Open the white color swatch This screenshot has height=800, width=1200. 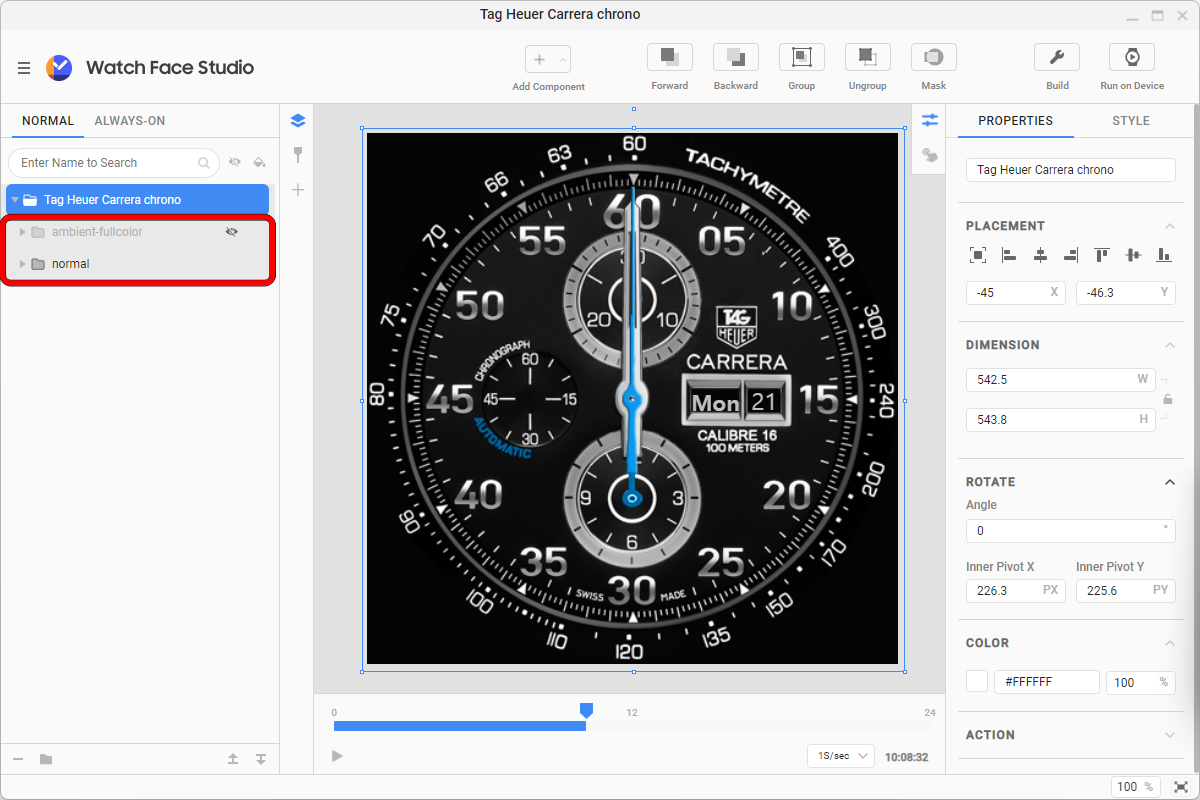pos(977,682)
